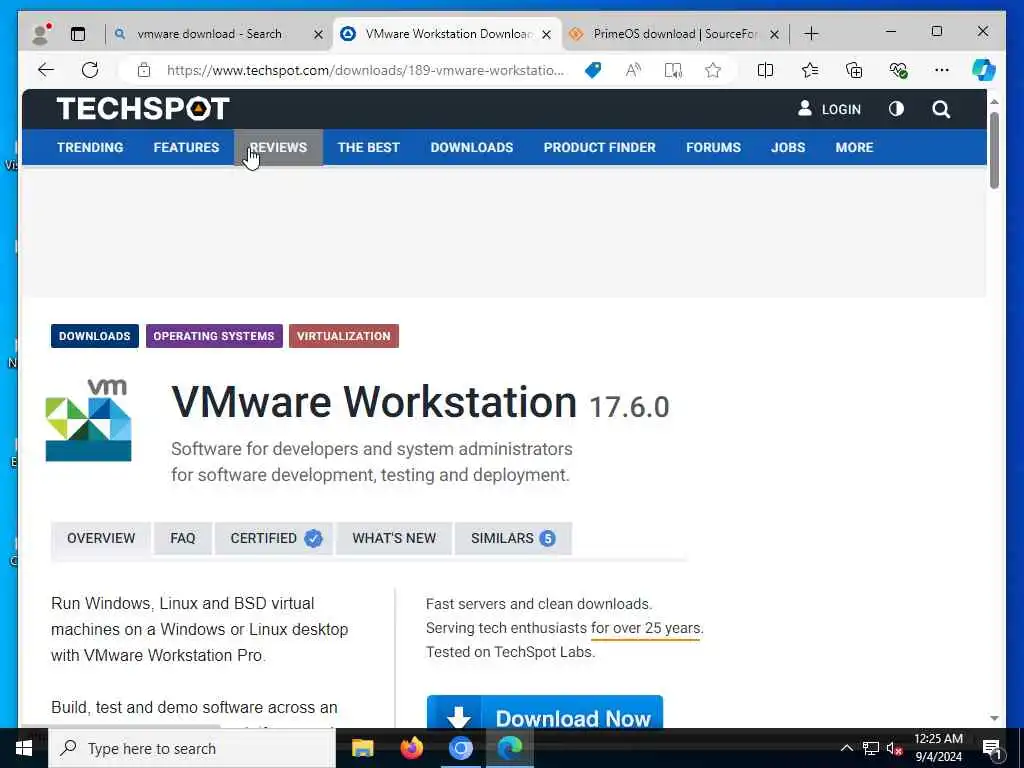
Task: Open the JOBS menu item
Action: (788, 148)
